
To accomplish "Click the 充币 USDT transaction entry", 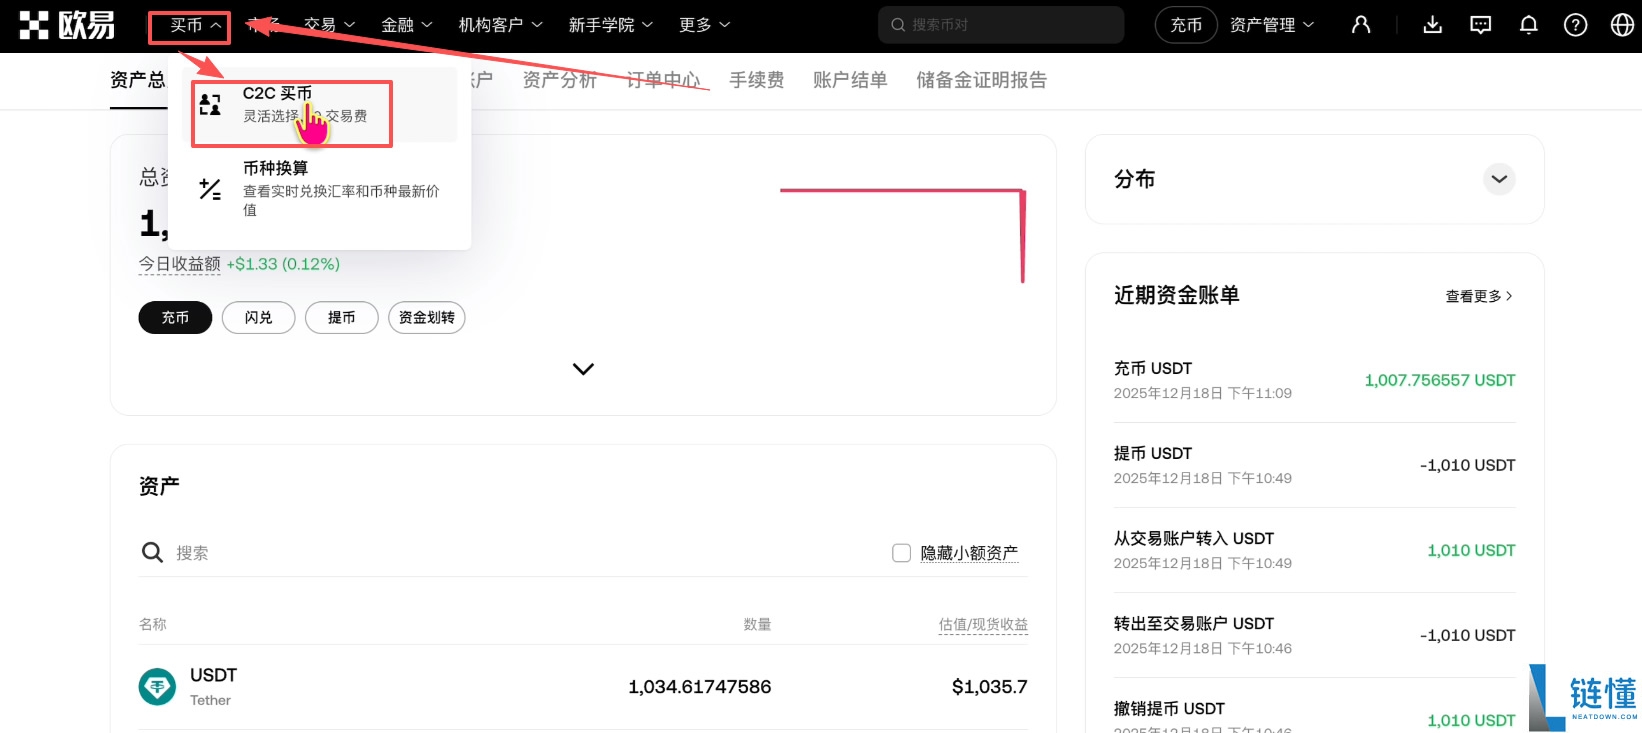I will 1315,380.
